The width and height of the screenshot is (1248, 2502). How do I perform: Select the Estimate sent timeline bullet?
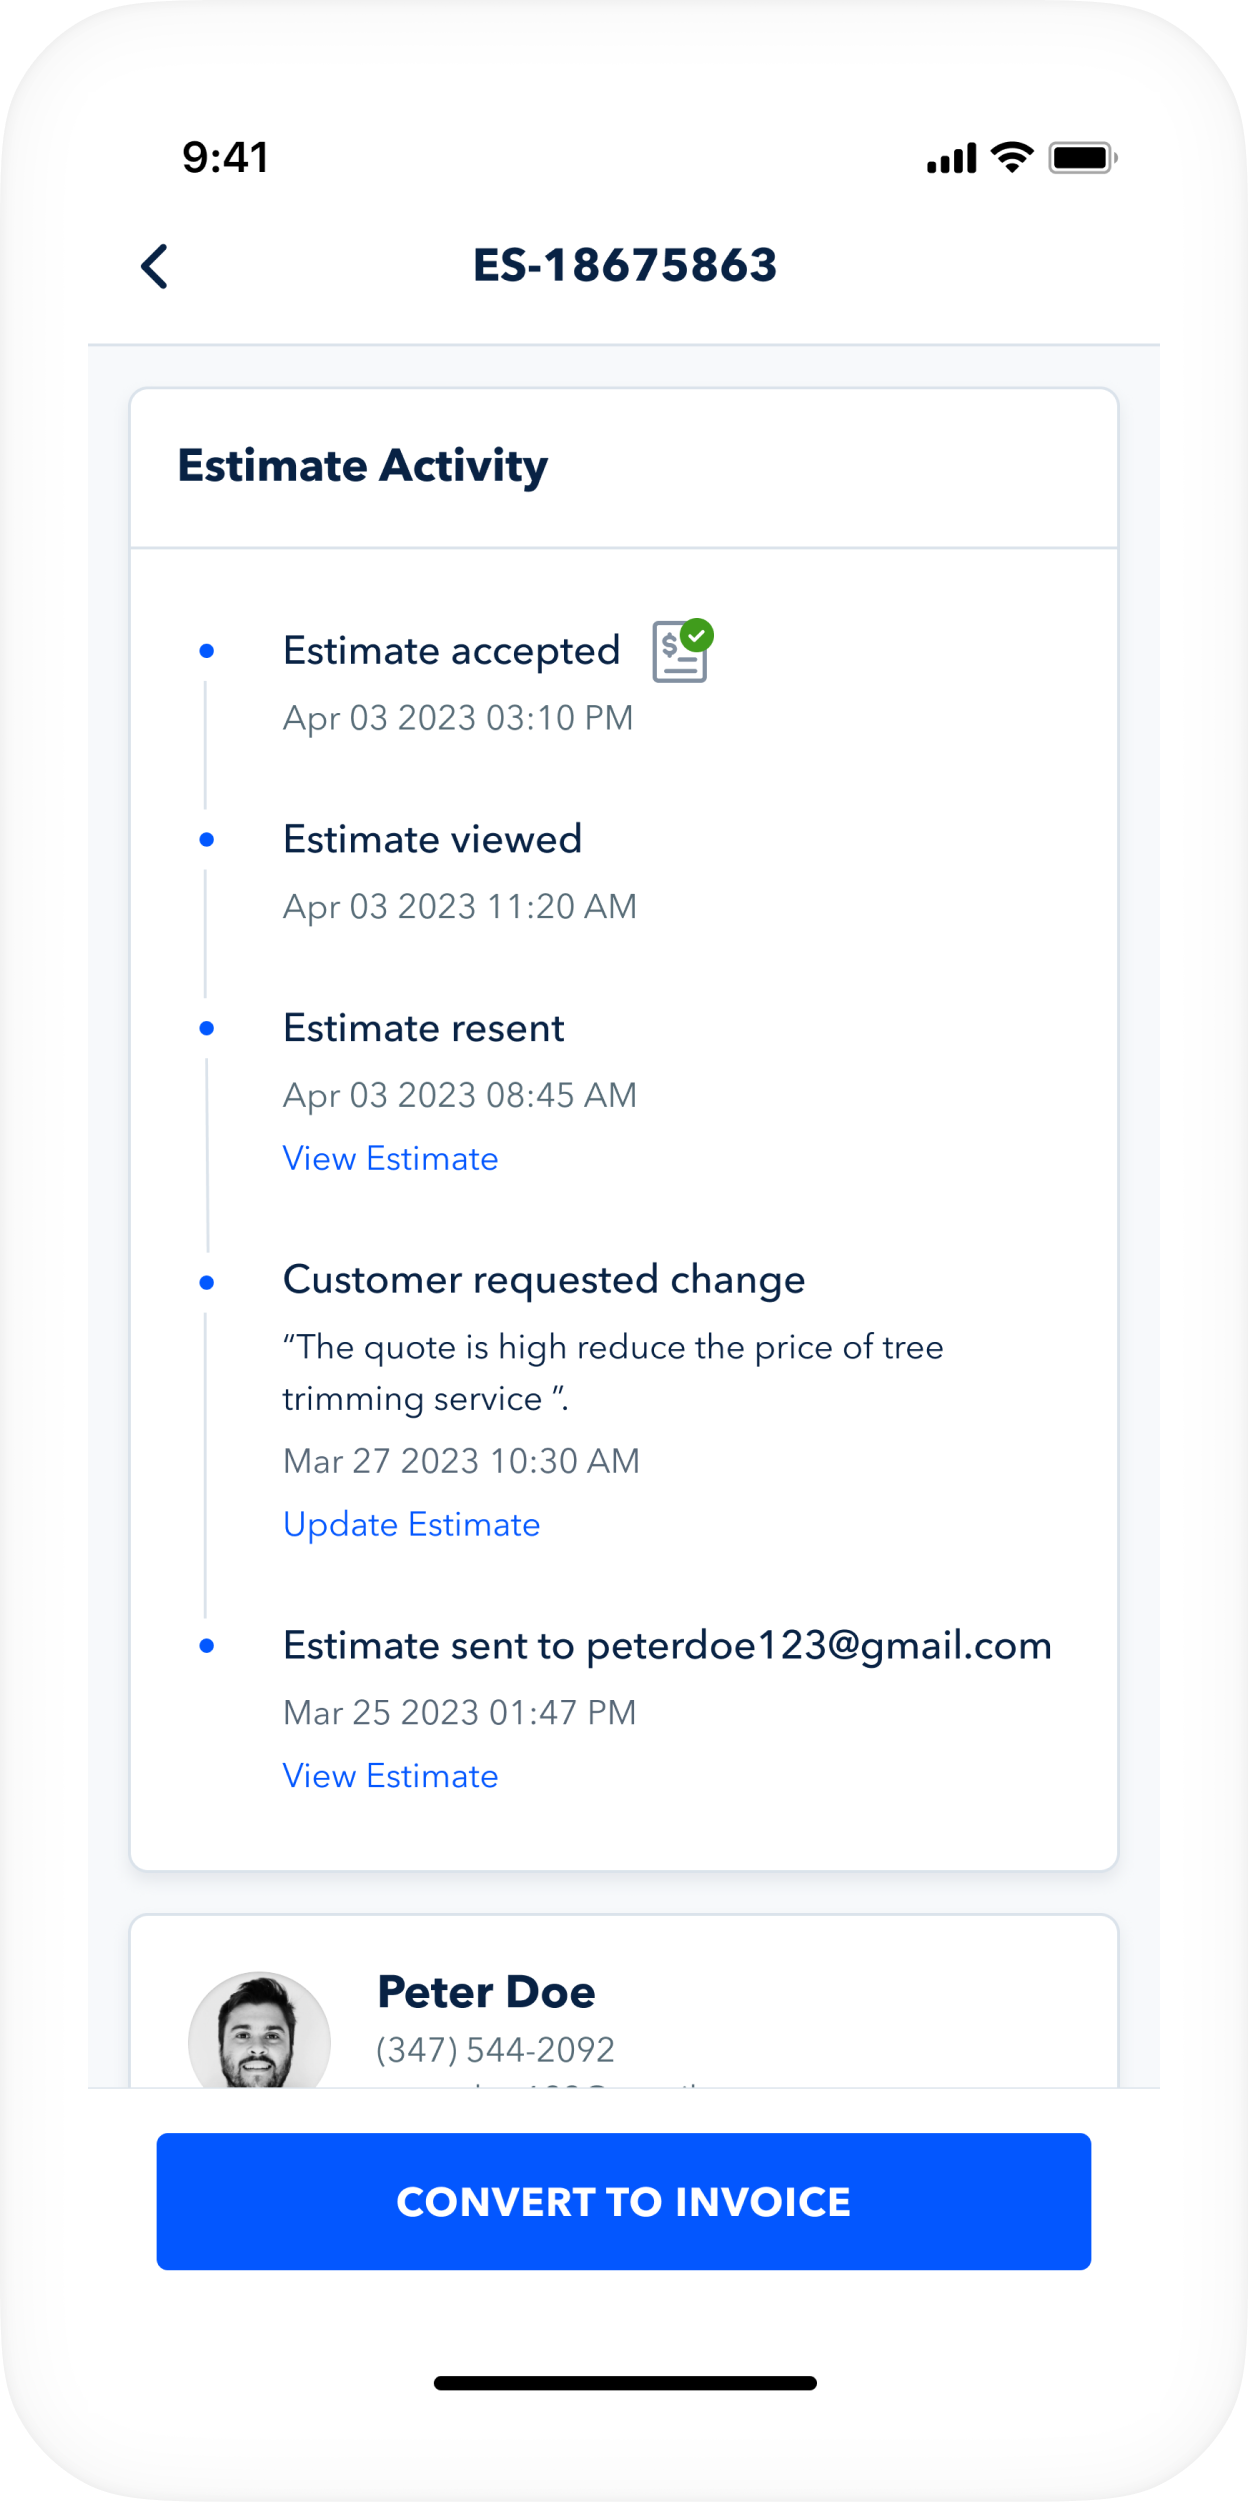click(x=207, y=1646)
